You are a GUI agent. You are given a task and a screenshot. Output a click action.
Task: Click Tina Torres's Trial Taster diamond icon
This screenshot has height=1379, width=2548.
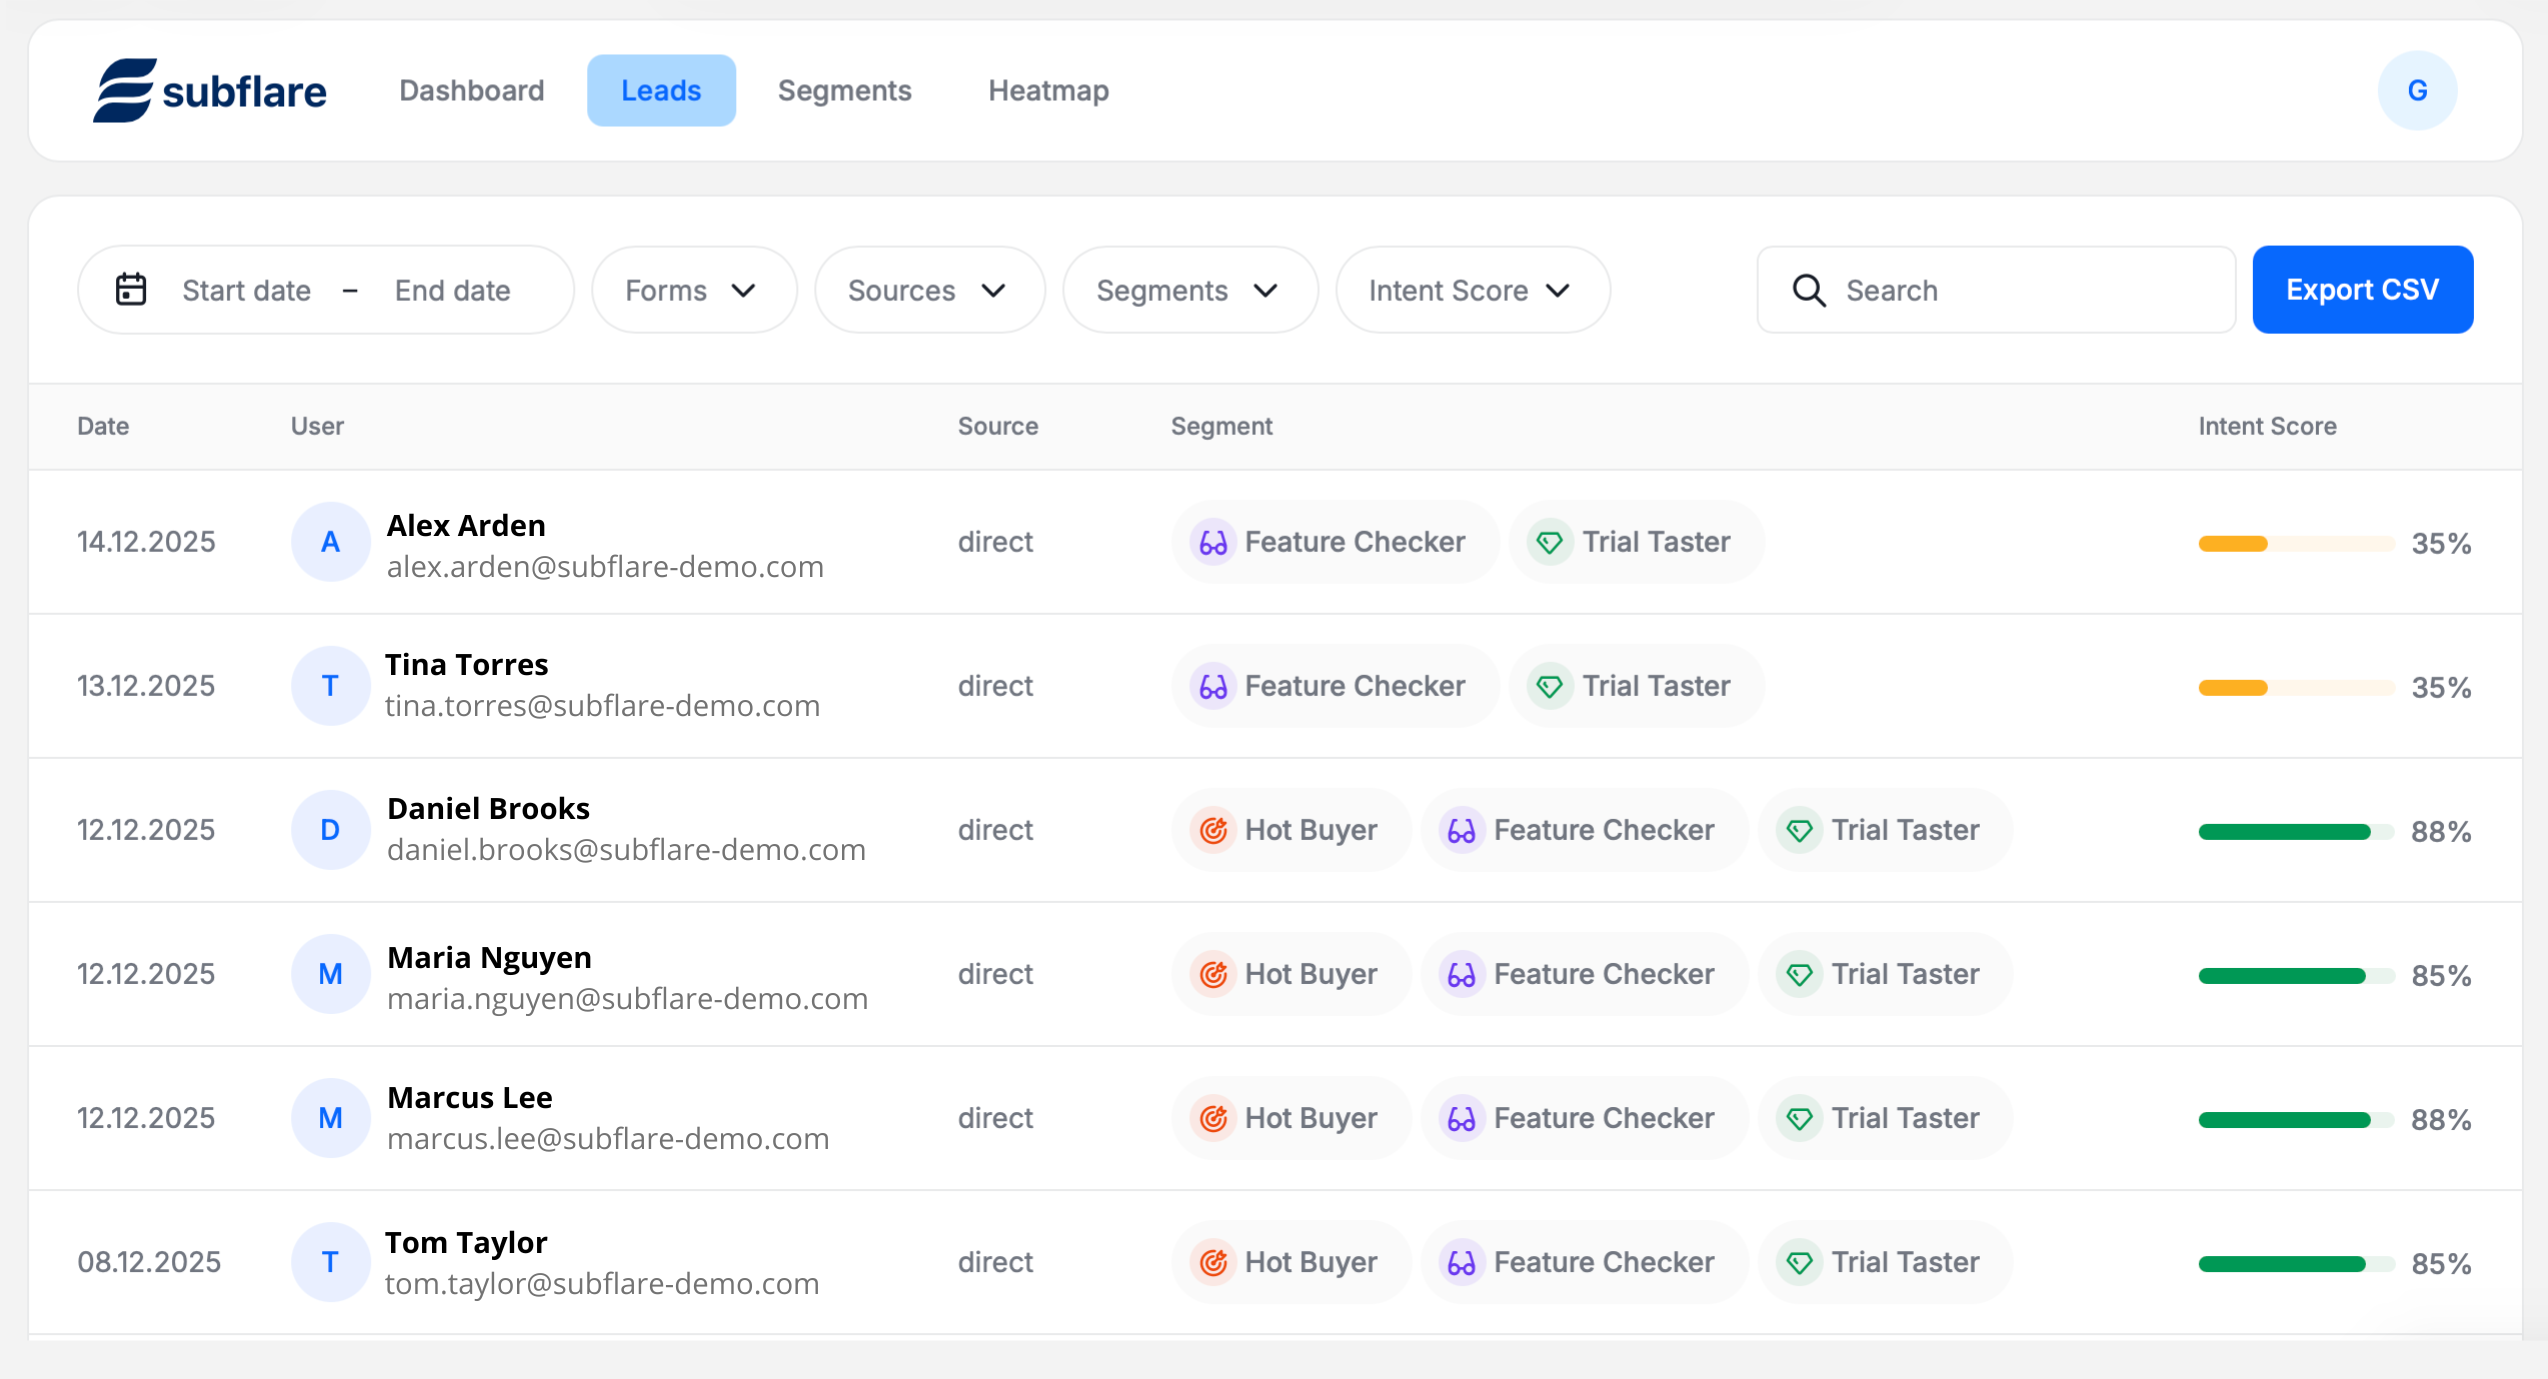click(1549, 687)
